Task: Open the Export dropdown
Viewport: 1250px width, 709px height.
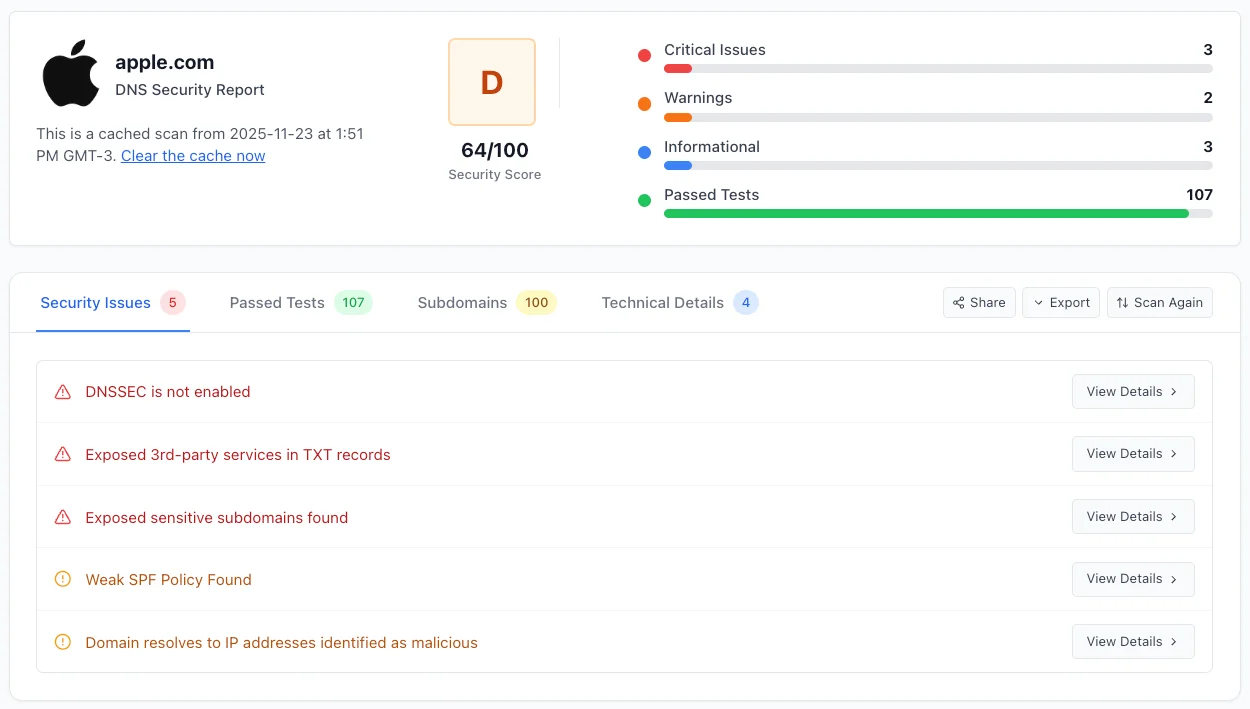Action: tap(1061, 303)
